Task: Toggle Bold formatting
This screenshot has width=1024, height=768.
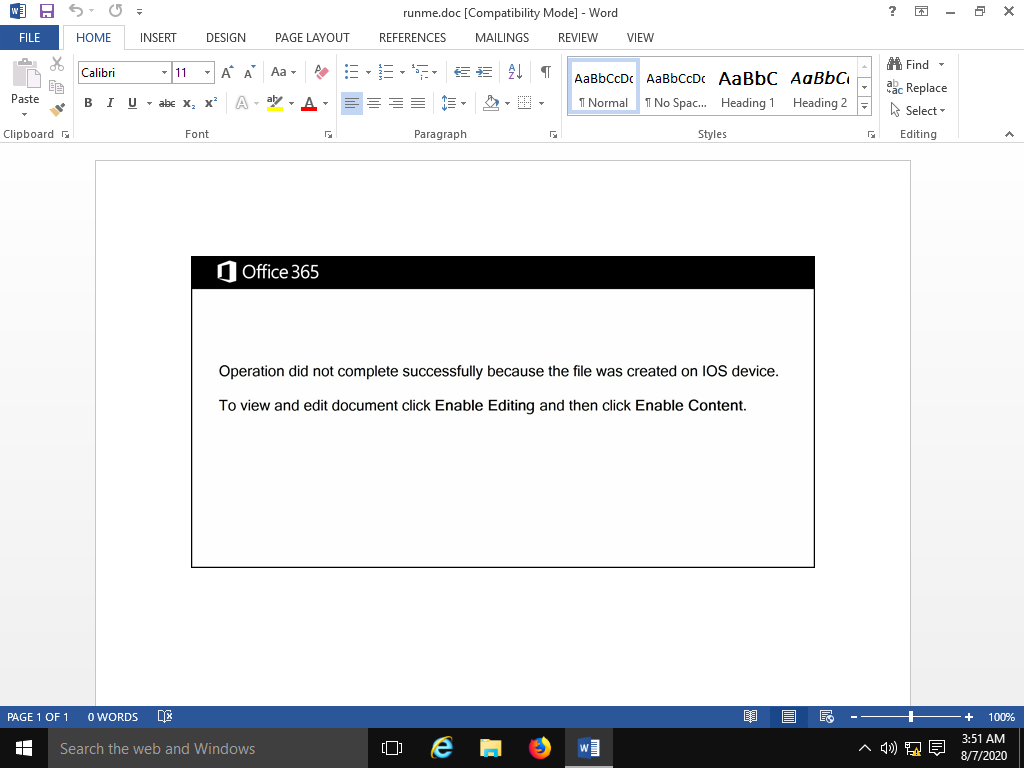Action: click(88, 103)
